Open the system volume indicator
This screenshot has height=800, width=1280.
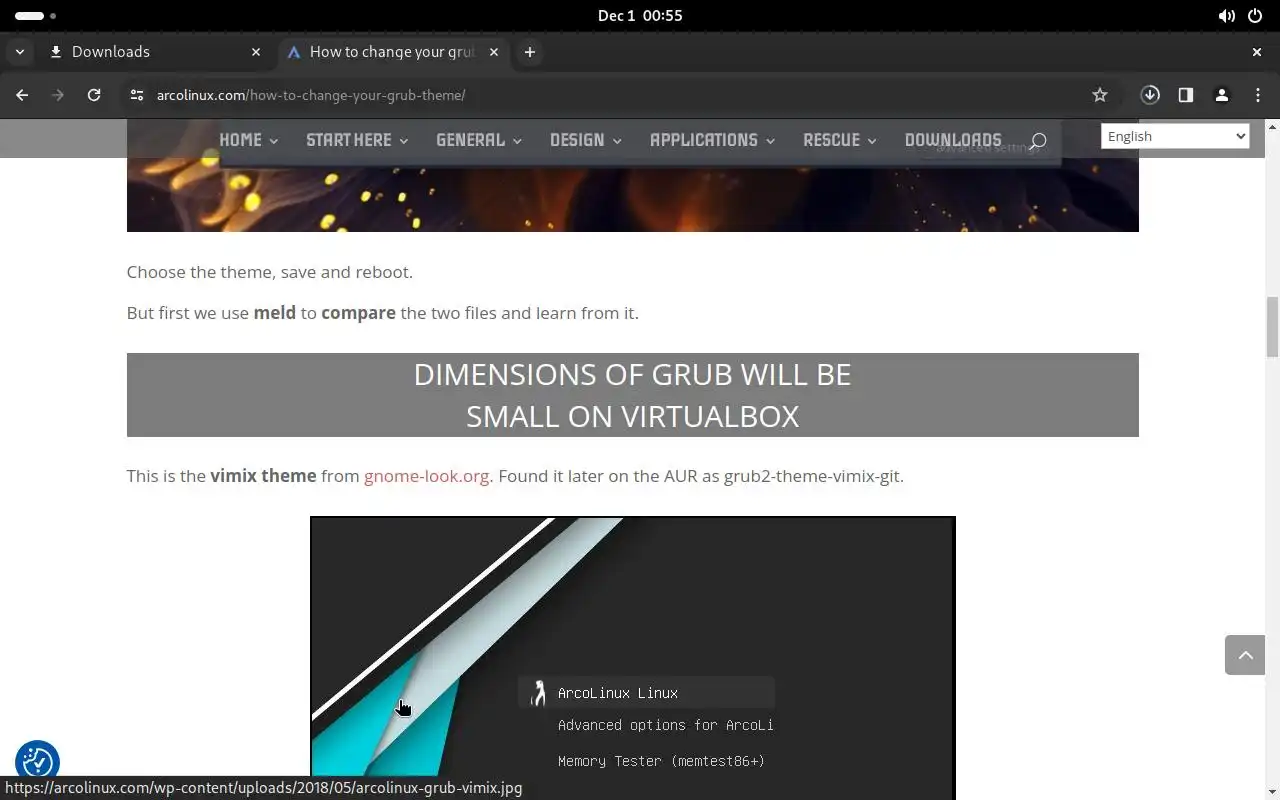pyautogui.click(x=1227, y=16)
